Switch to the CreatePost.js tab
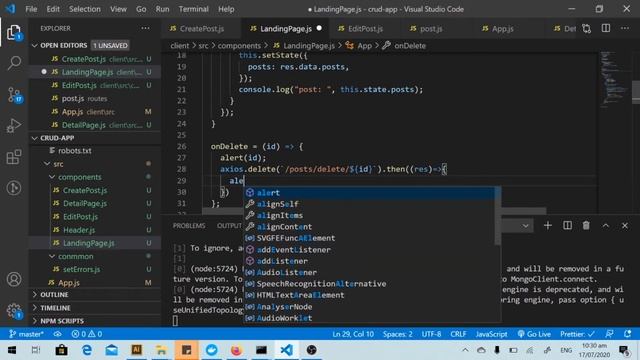Screen dimensions: 640x360 click(x=202, y=29)
